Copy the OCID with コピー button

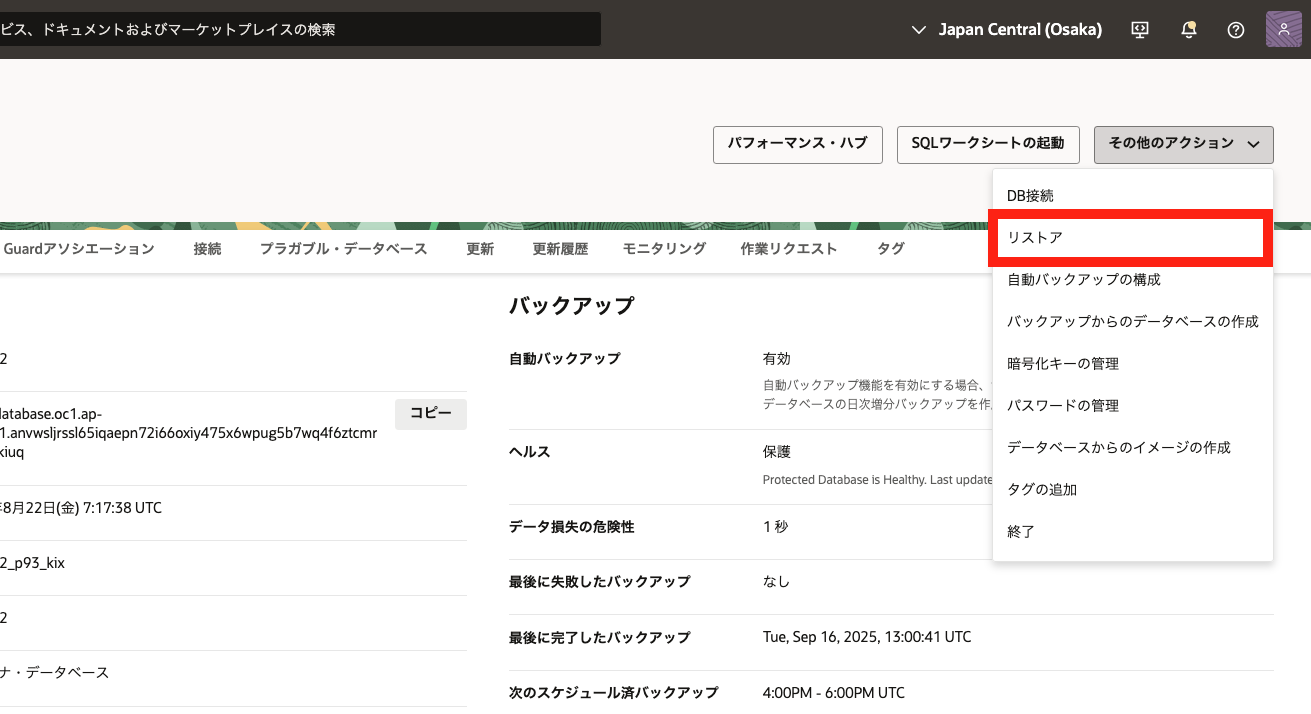(x=431, y=413)
